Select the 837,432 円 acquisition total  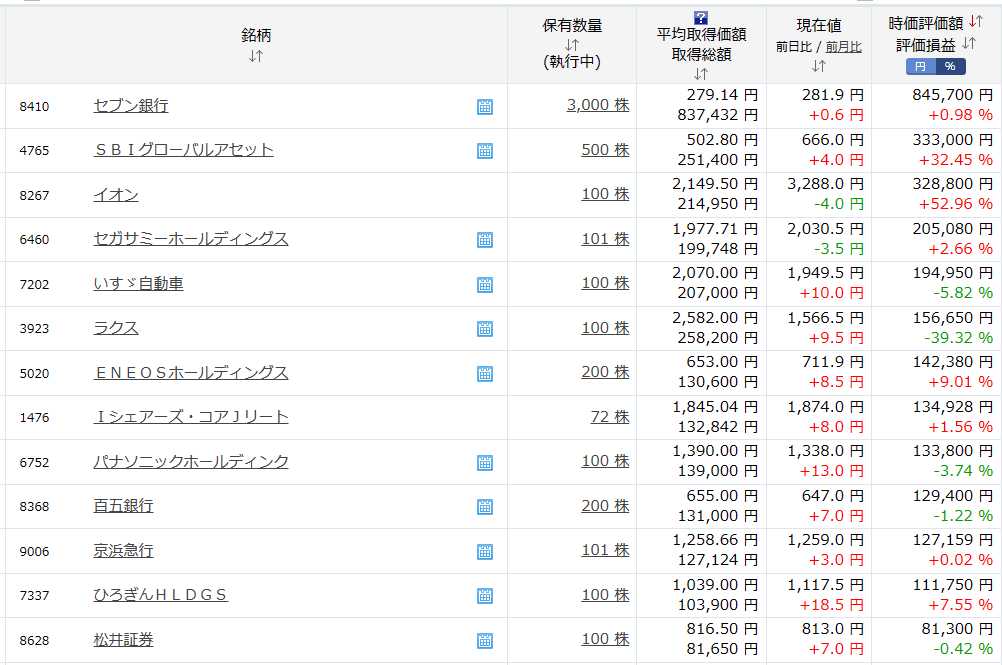(x=718, y=115)
